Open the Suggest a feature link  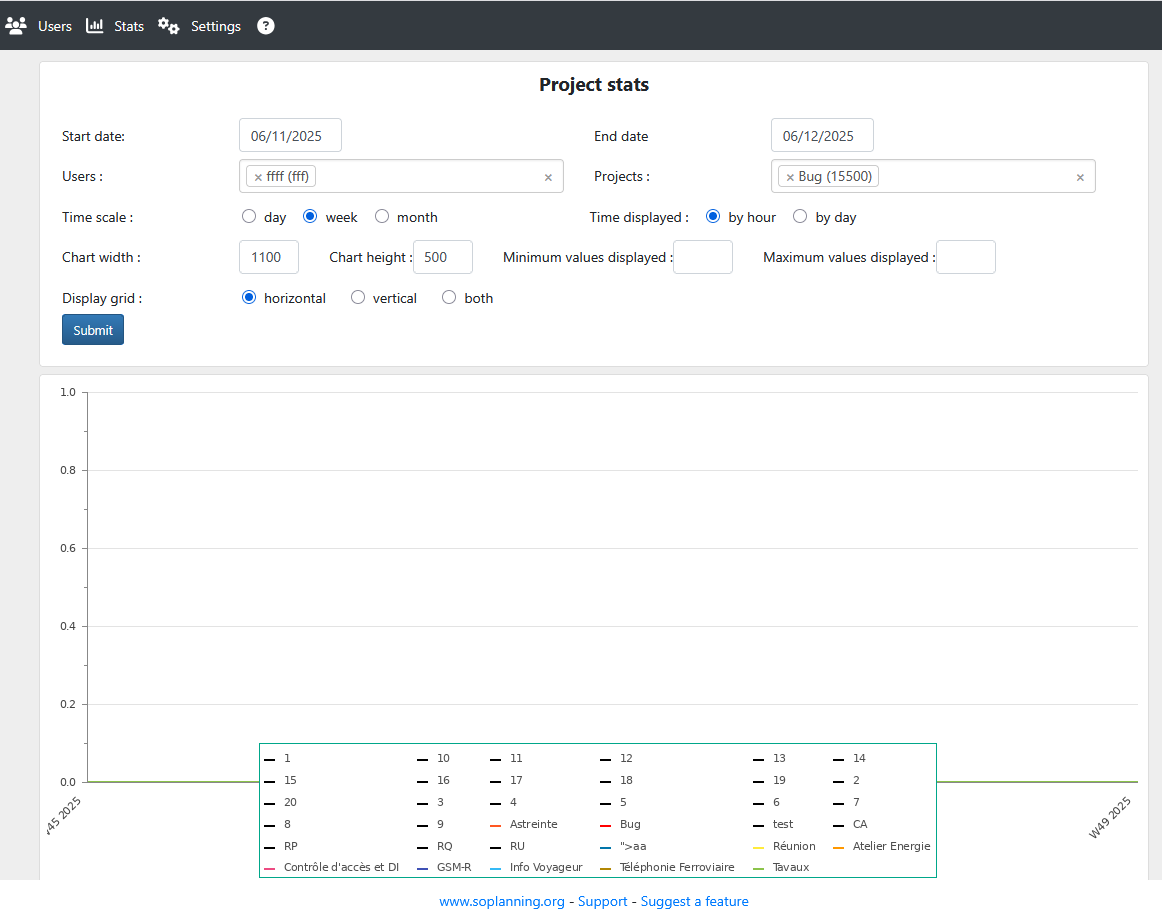[694, 901]
